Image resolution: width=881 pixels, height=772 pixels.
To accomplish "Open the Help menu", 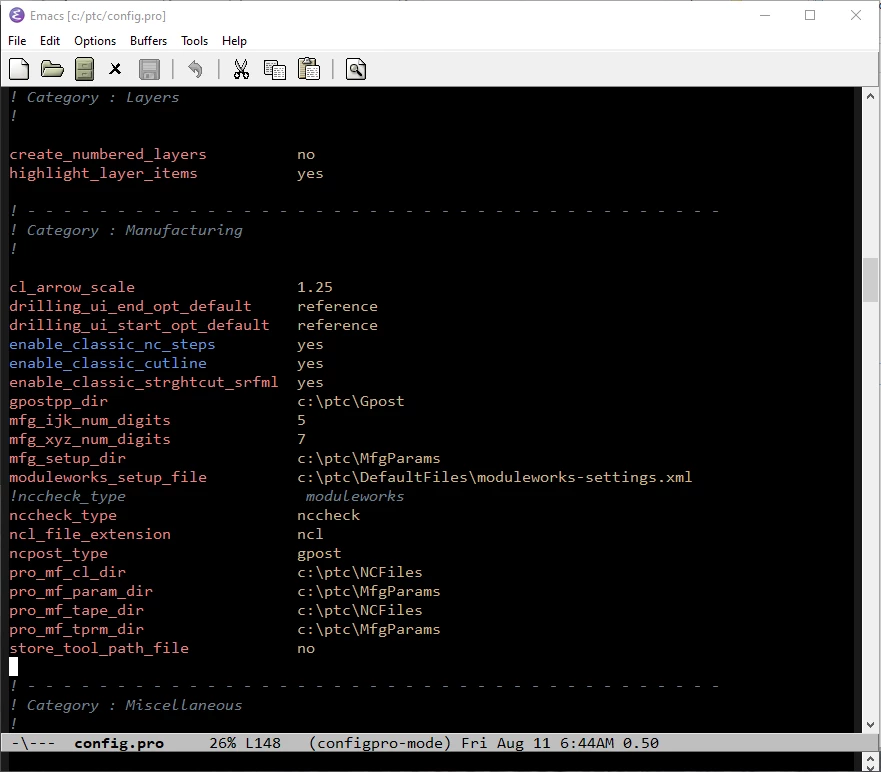I will [234, 41].
